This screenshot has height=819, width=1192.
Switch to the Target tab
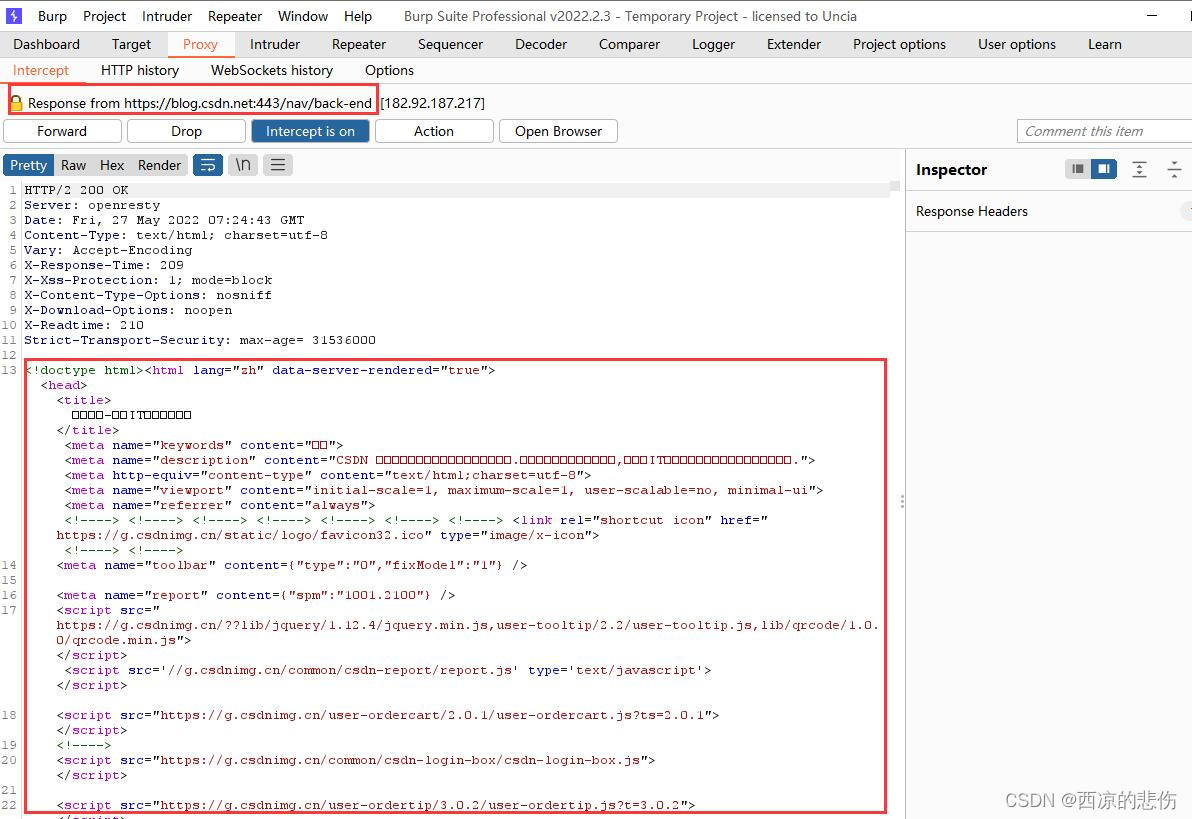tap(131, 44)
